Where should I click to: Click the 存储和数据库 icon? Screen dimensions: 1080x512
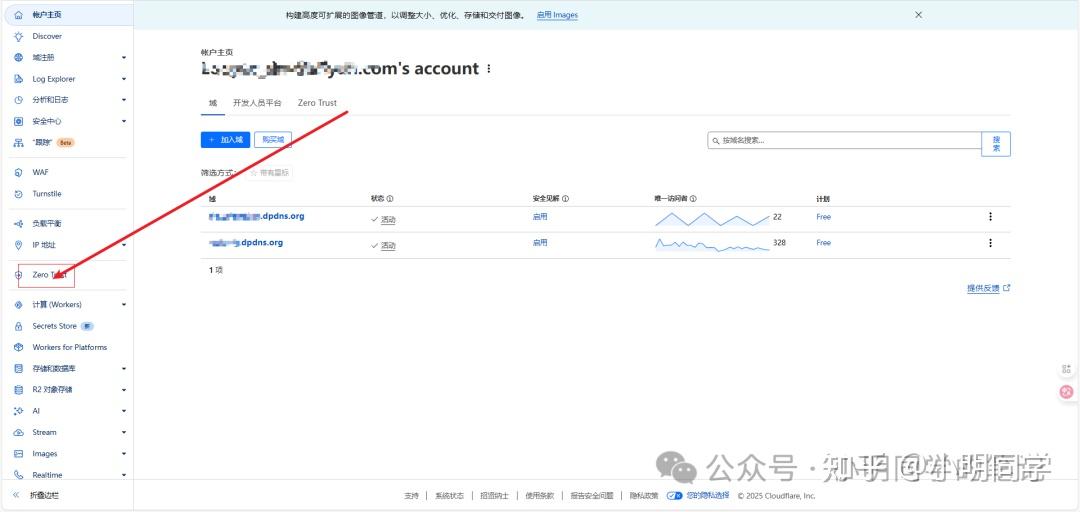pos(19,369)
